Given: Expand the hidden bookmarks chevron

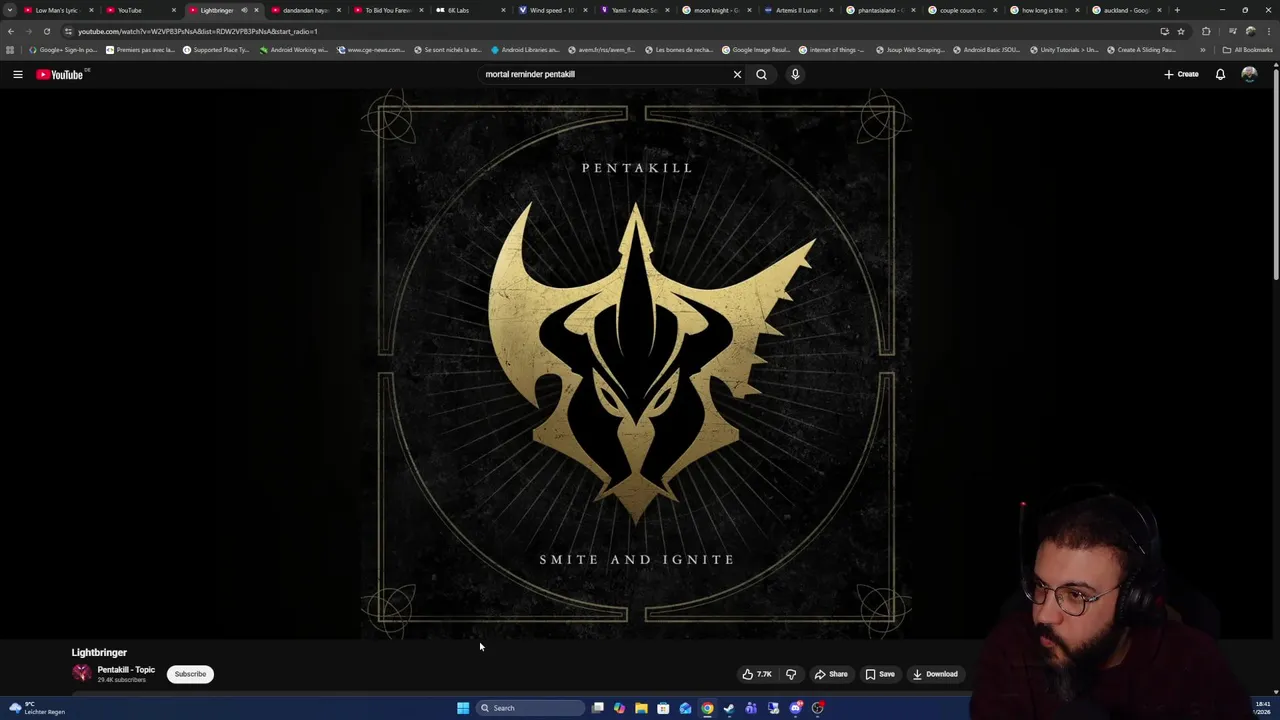Looking at the screenshot, I should [1202, 49].
